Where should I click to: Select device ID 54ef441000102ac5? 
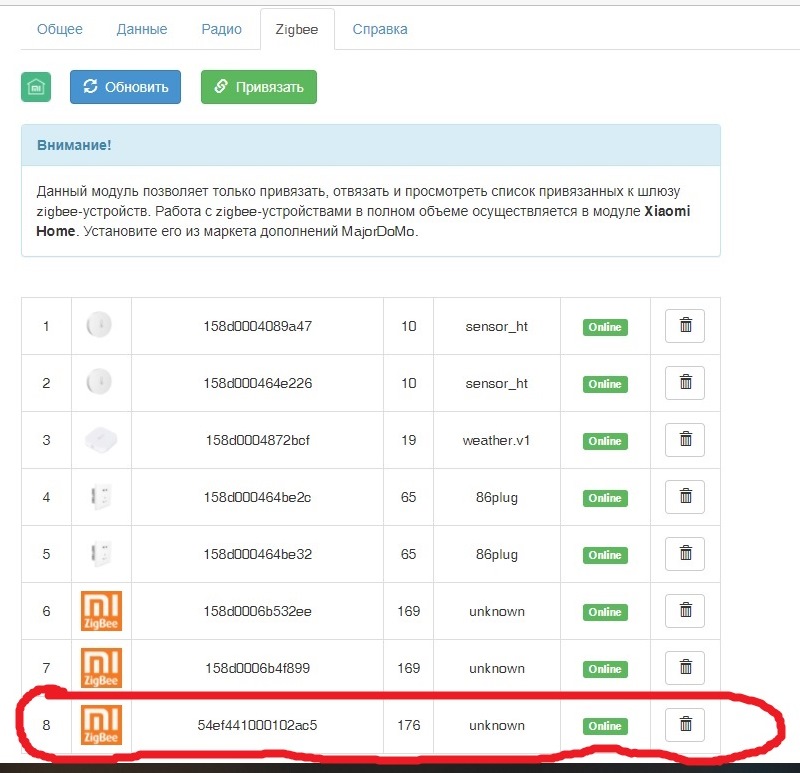(258, 725)
